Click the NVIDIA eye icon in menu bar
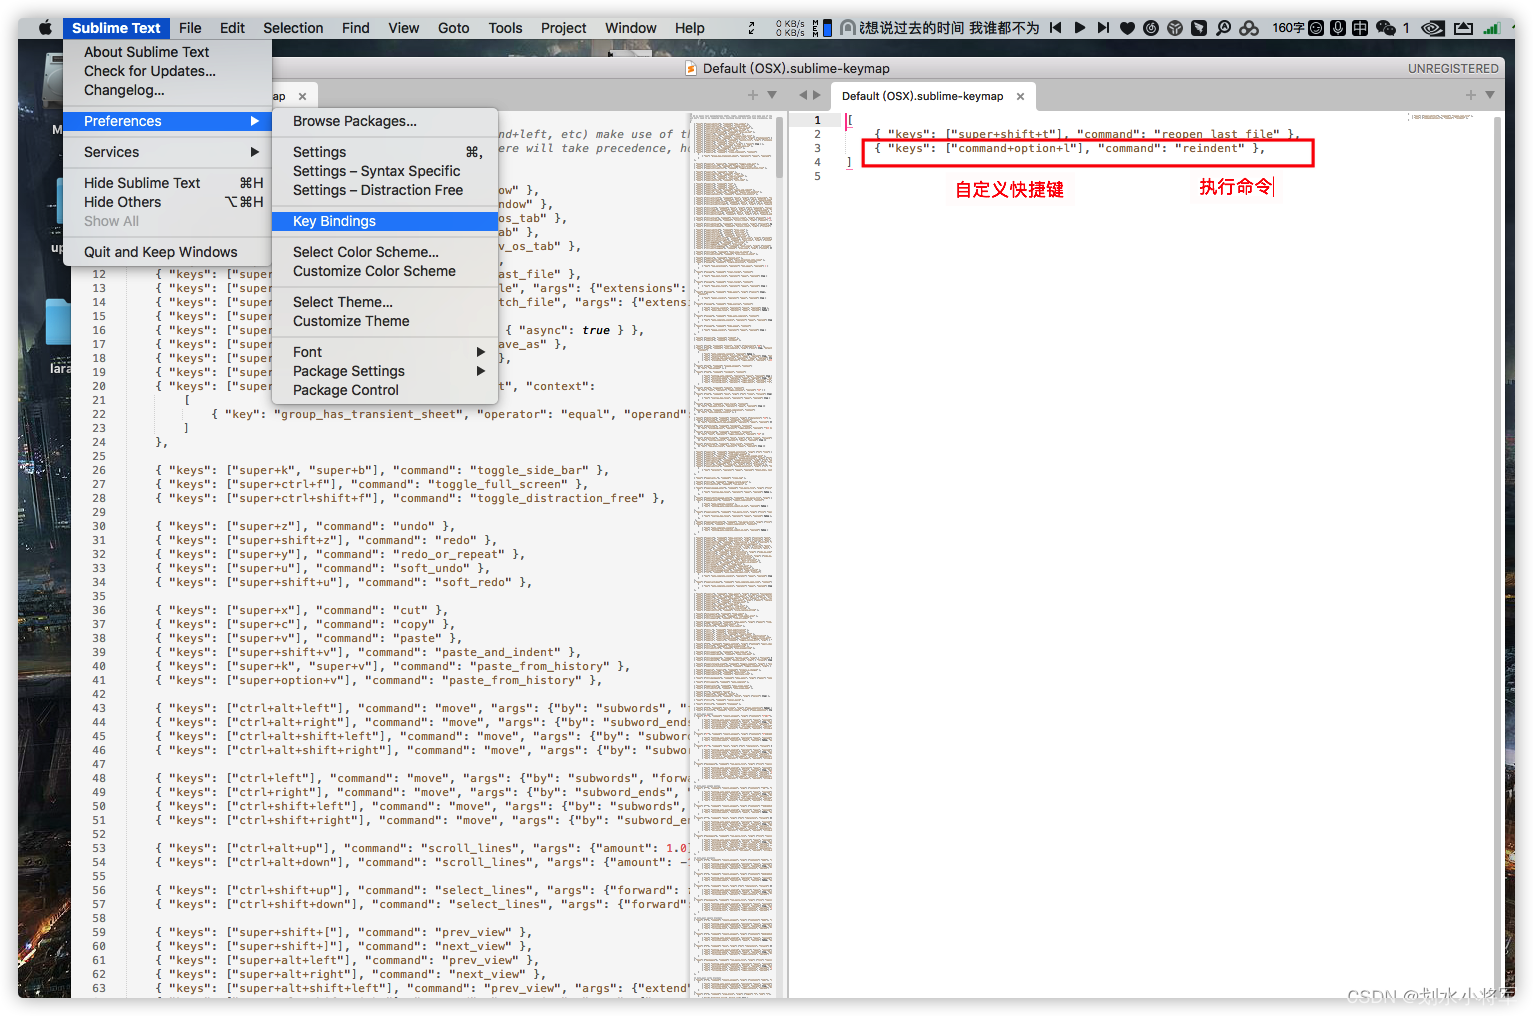 click(1433, 28)
